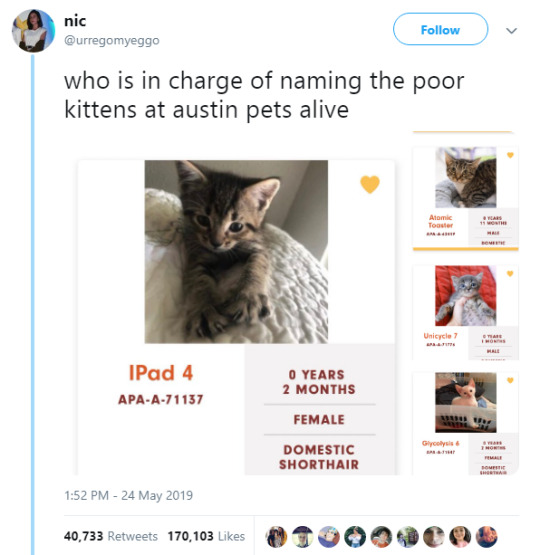Select the first liker avatar

(276, 537)
